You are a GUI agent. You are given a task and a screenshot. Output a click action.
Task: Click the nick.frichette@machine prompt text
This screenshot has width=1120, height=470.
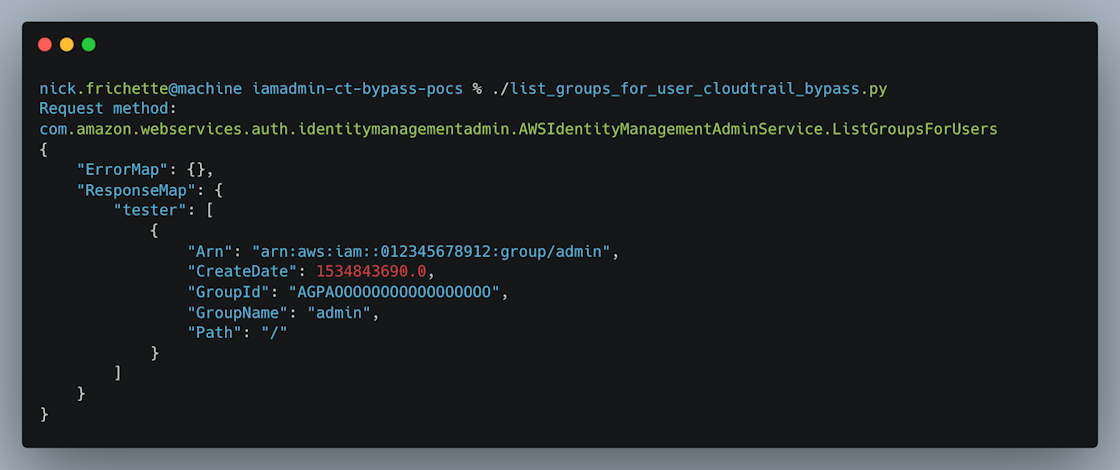pos(140,88)
